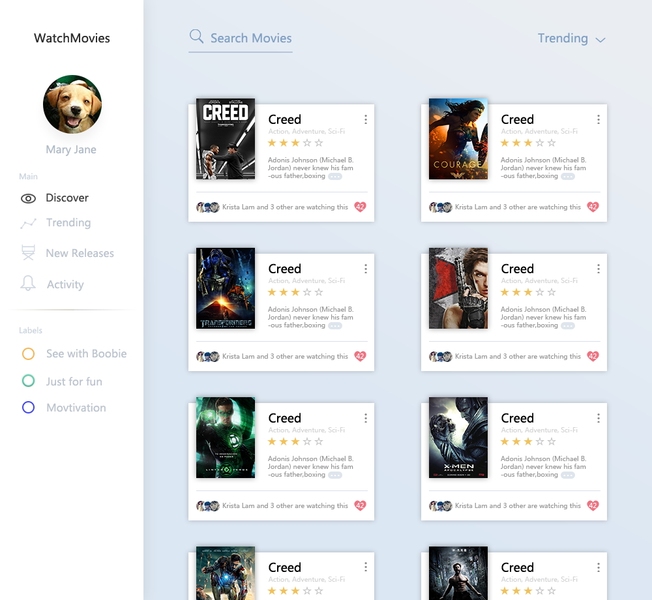The height and width of the screenshot is (600, 652).
Task: Click star rating on X-Men card
Action: (528, 442)
